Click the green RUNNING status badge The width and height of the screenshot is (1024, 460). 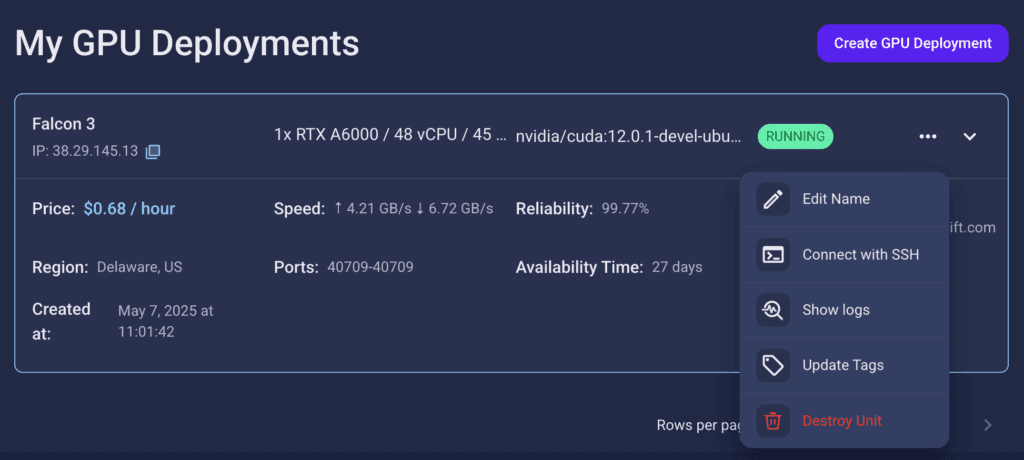(795, 136)
